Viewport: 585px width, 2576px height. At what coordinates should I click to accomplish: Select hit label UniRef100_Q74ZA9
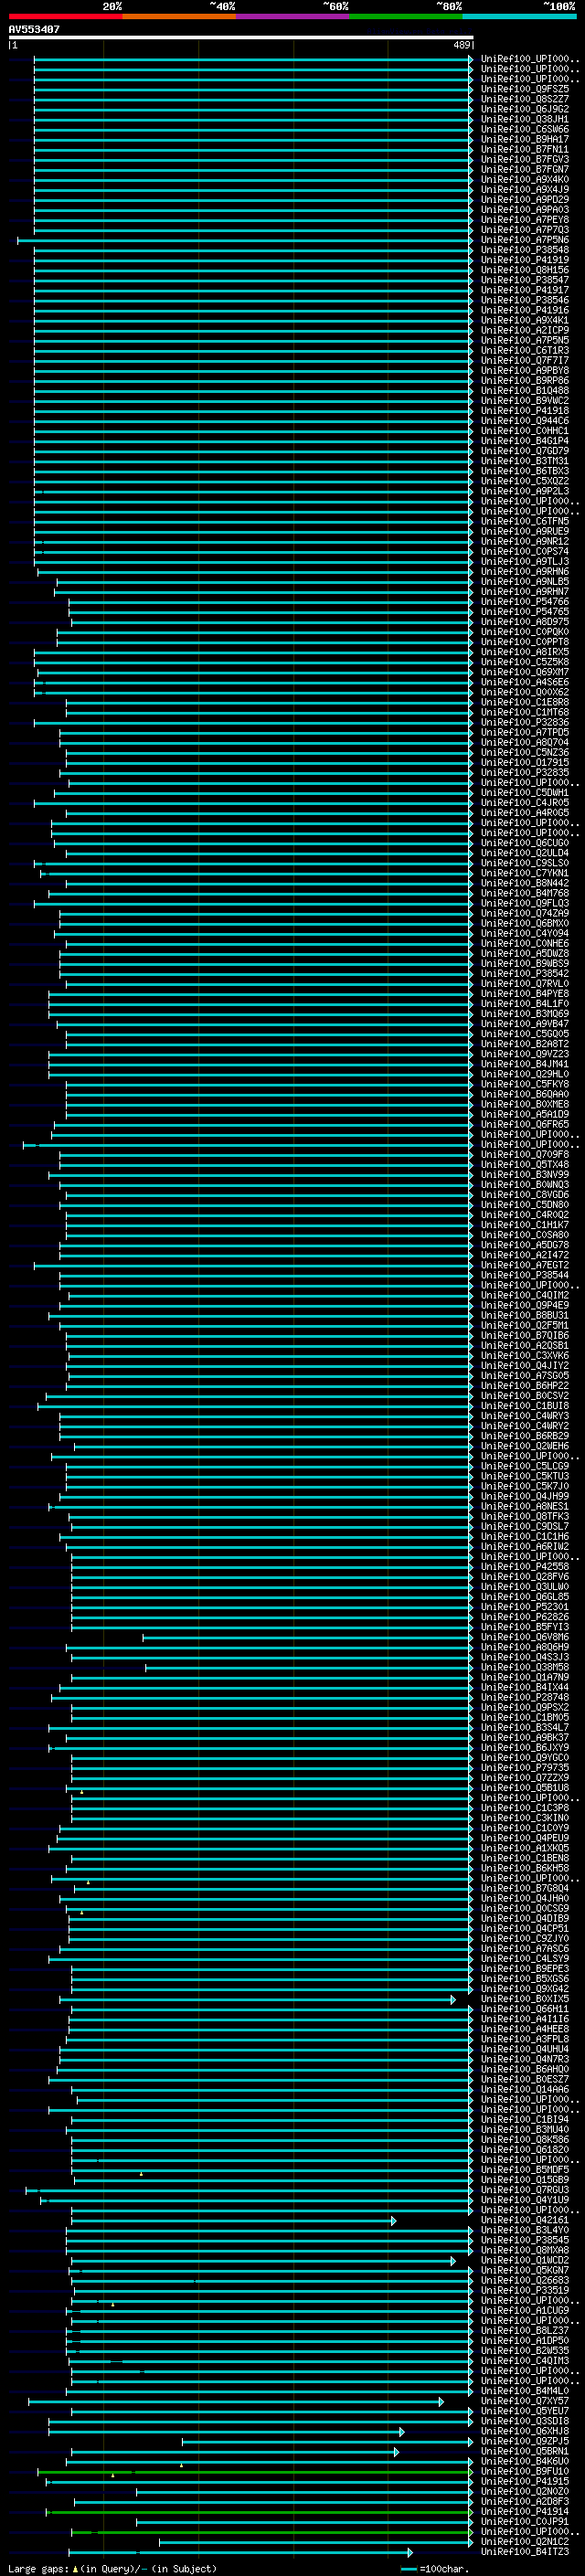point(525,913)
